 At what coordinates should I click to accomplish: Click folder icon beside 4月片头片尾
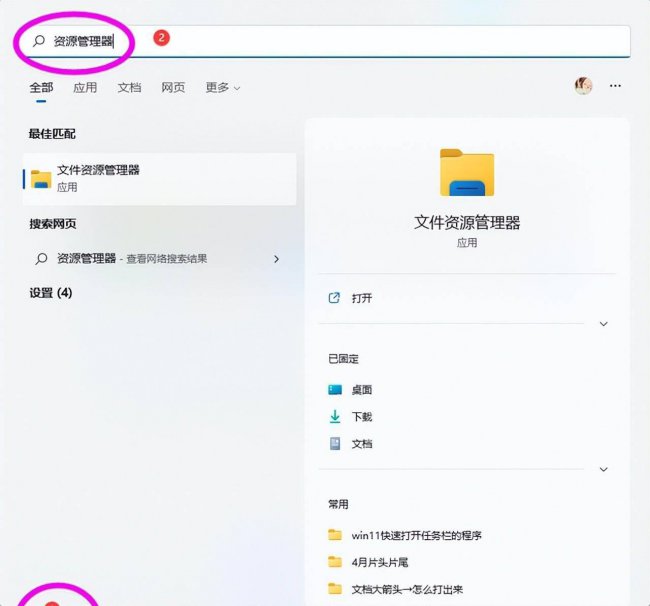(335, 562)
